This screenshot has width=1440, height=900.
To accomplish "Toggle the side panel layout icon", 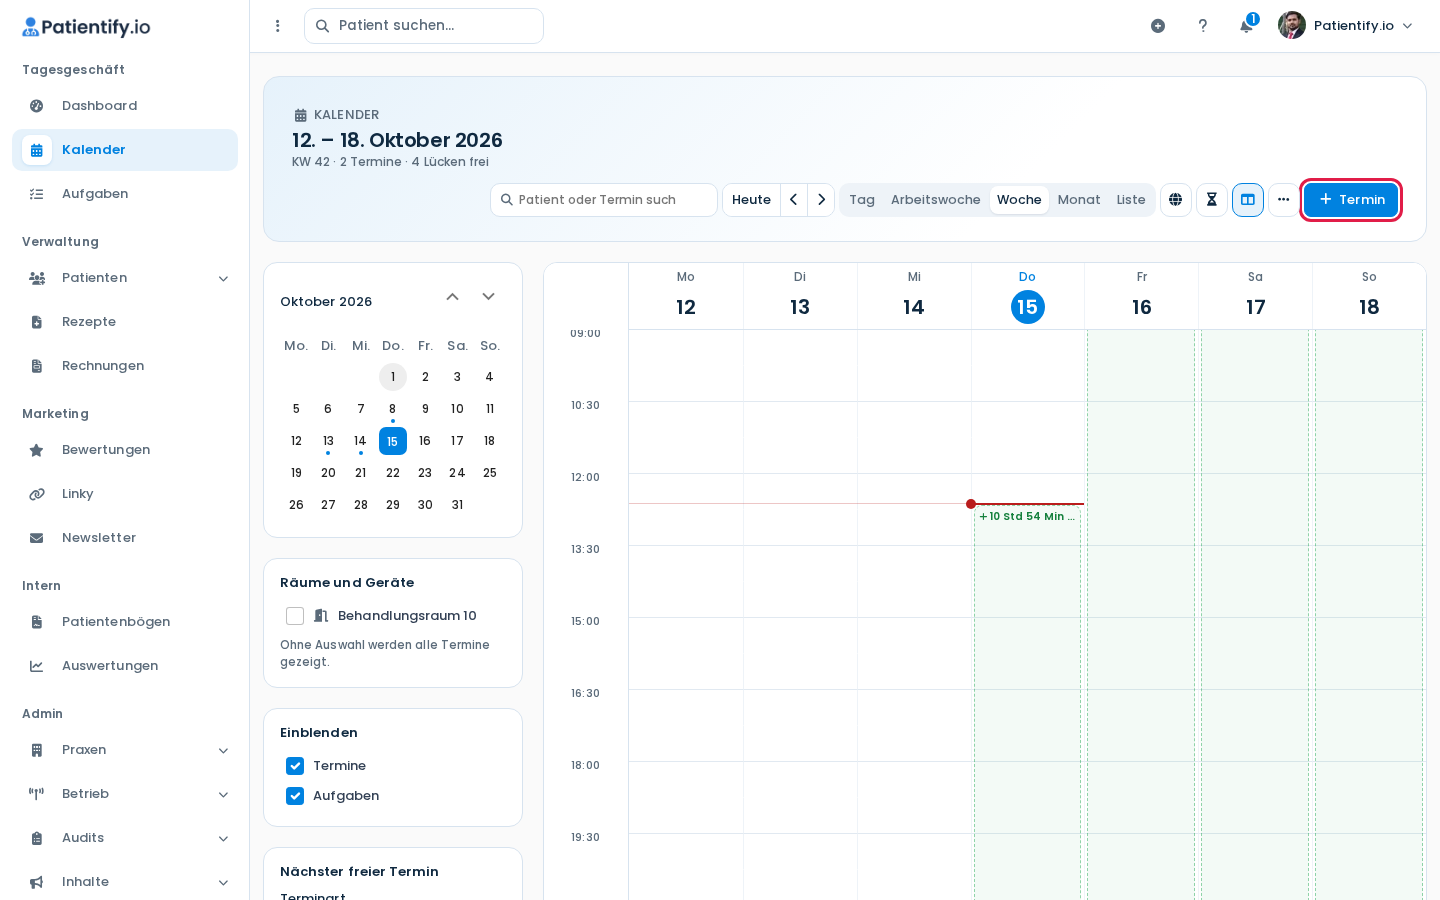I will tap(1248, 200).
